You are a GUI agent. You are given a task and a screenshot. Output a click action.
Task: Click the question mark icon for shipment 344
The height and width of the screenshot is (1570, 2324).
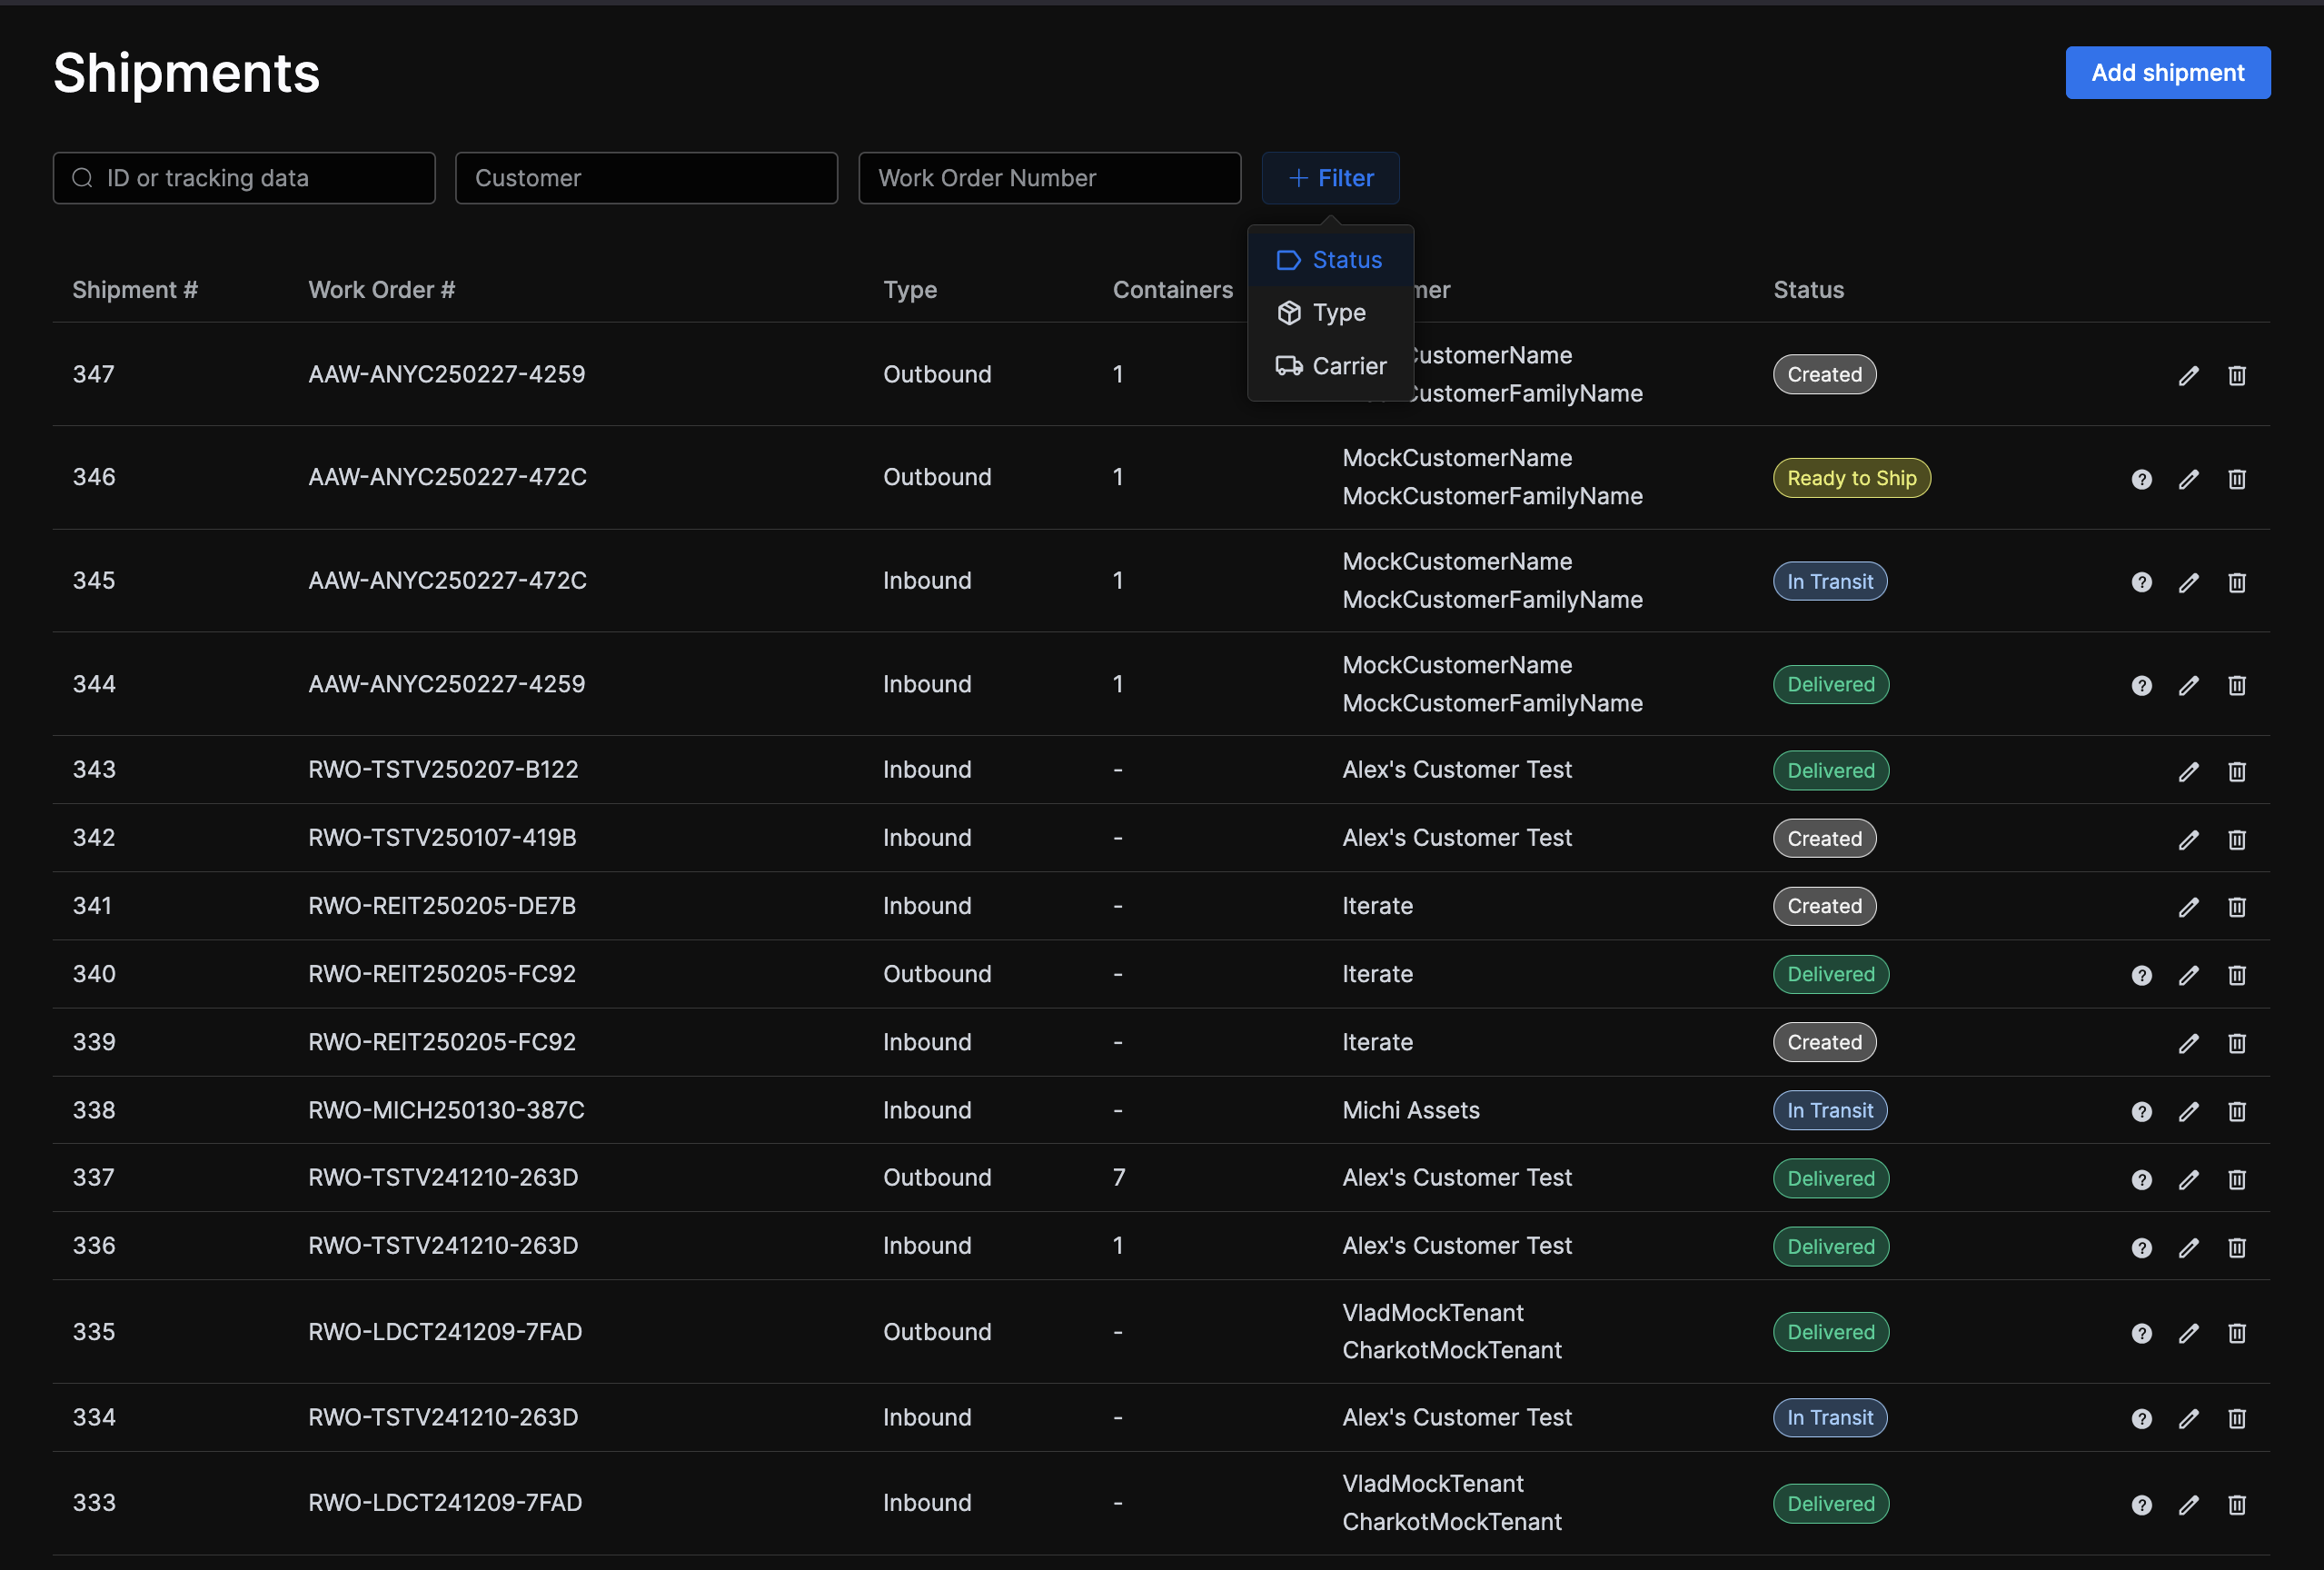(2141, 685)
